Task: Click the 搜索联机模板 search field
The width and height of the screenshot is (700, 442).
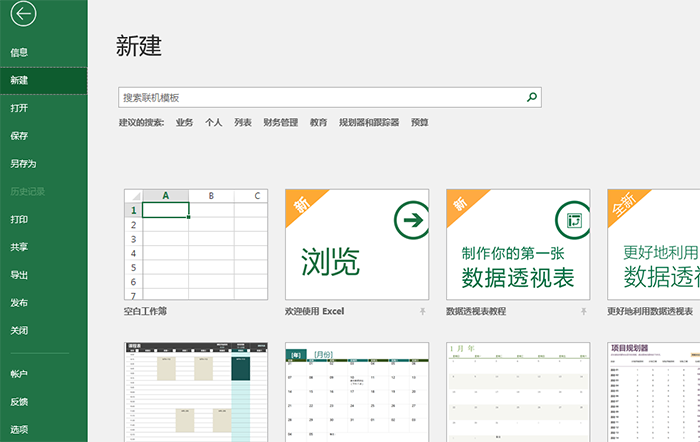Action: [320, 97]
